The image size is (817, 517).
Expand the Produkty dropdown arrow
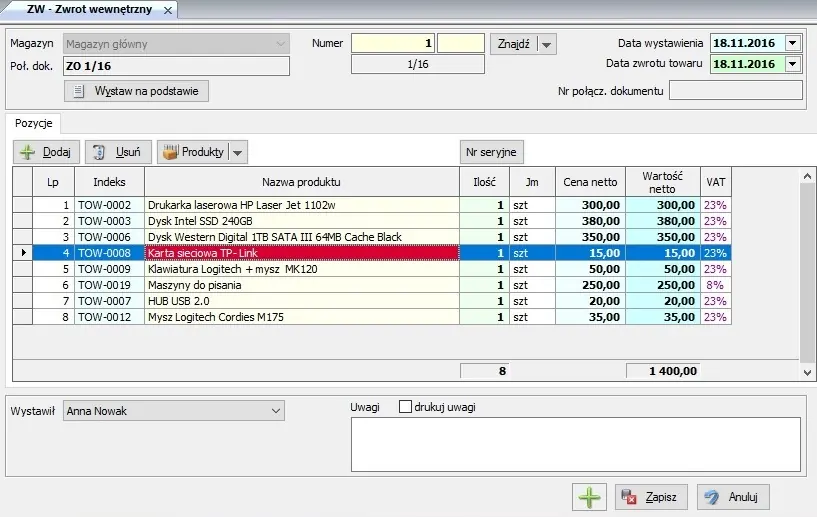238,152
